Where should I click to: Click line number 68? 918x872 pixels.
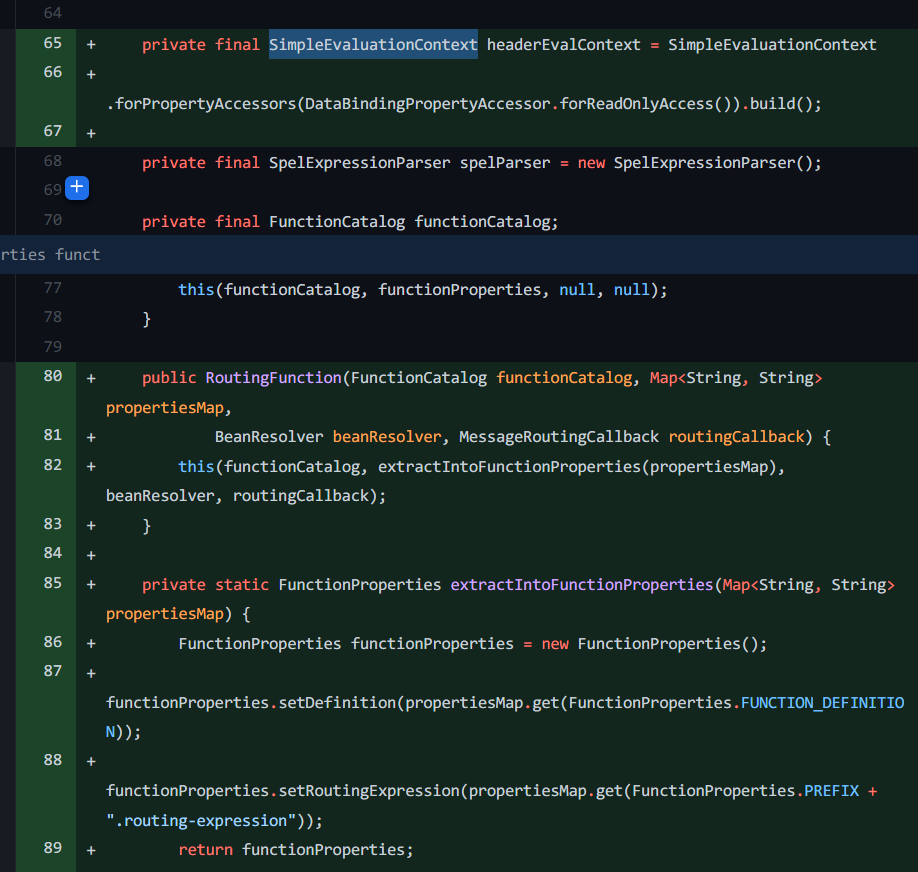point(53,161)
